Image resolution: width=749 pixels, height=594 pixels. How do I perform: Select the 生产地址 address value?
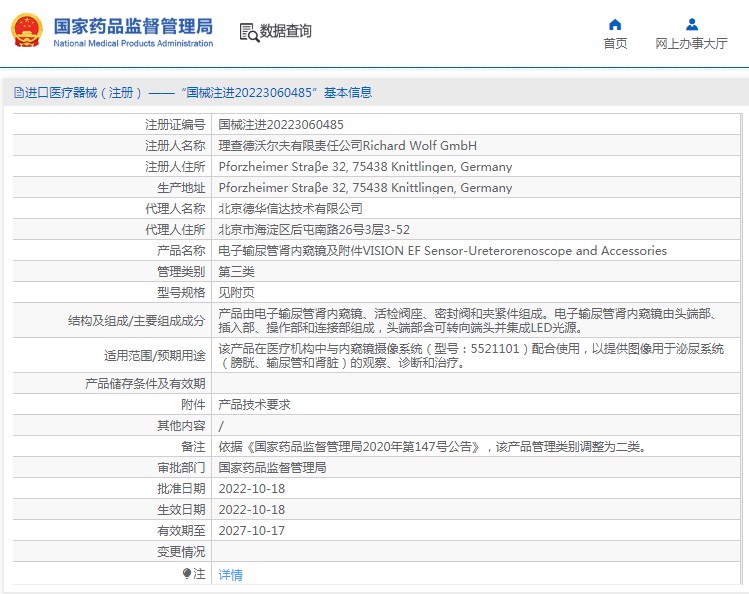point(365,188)
